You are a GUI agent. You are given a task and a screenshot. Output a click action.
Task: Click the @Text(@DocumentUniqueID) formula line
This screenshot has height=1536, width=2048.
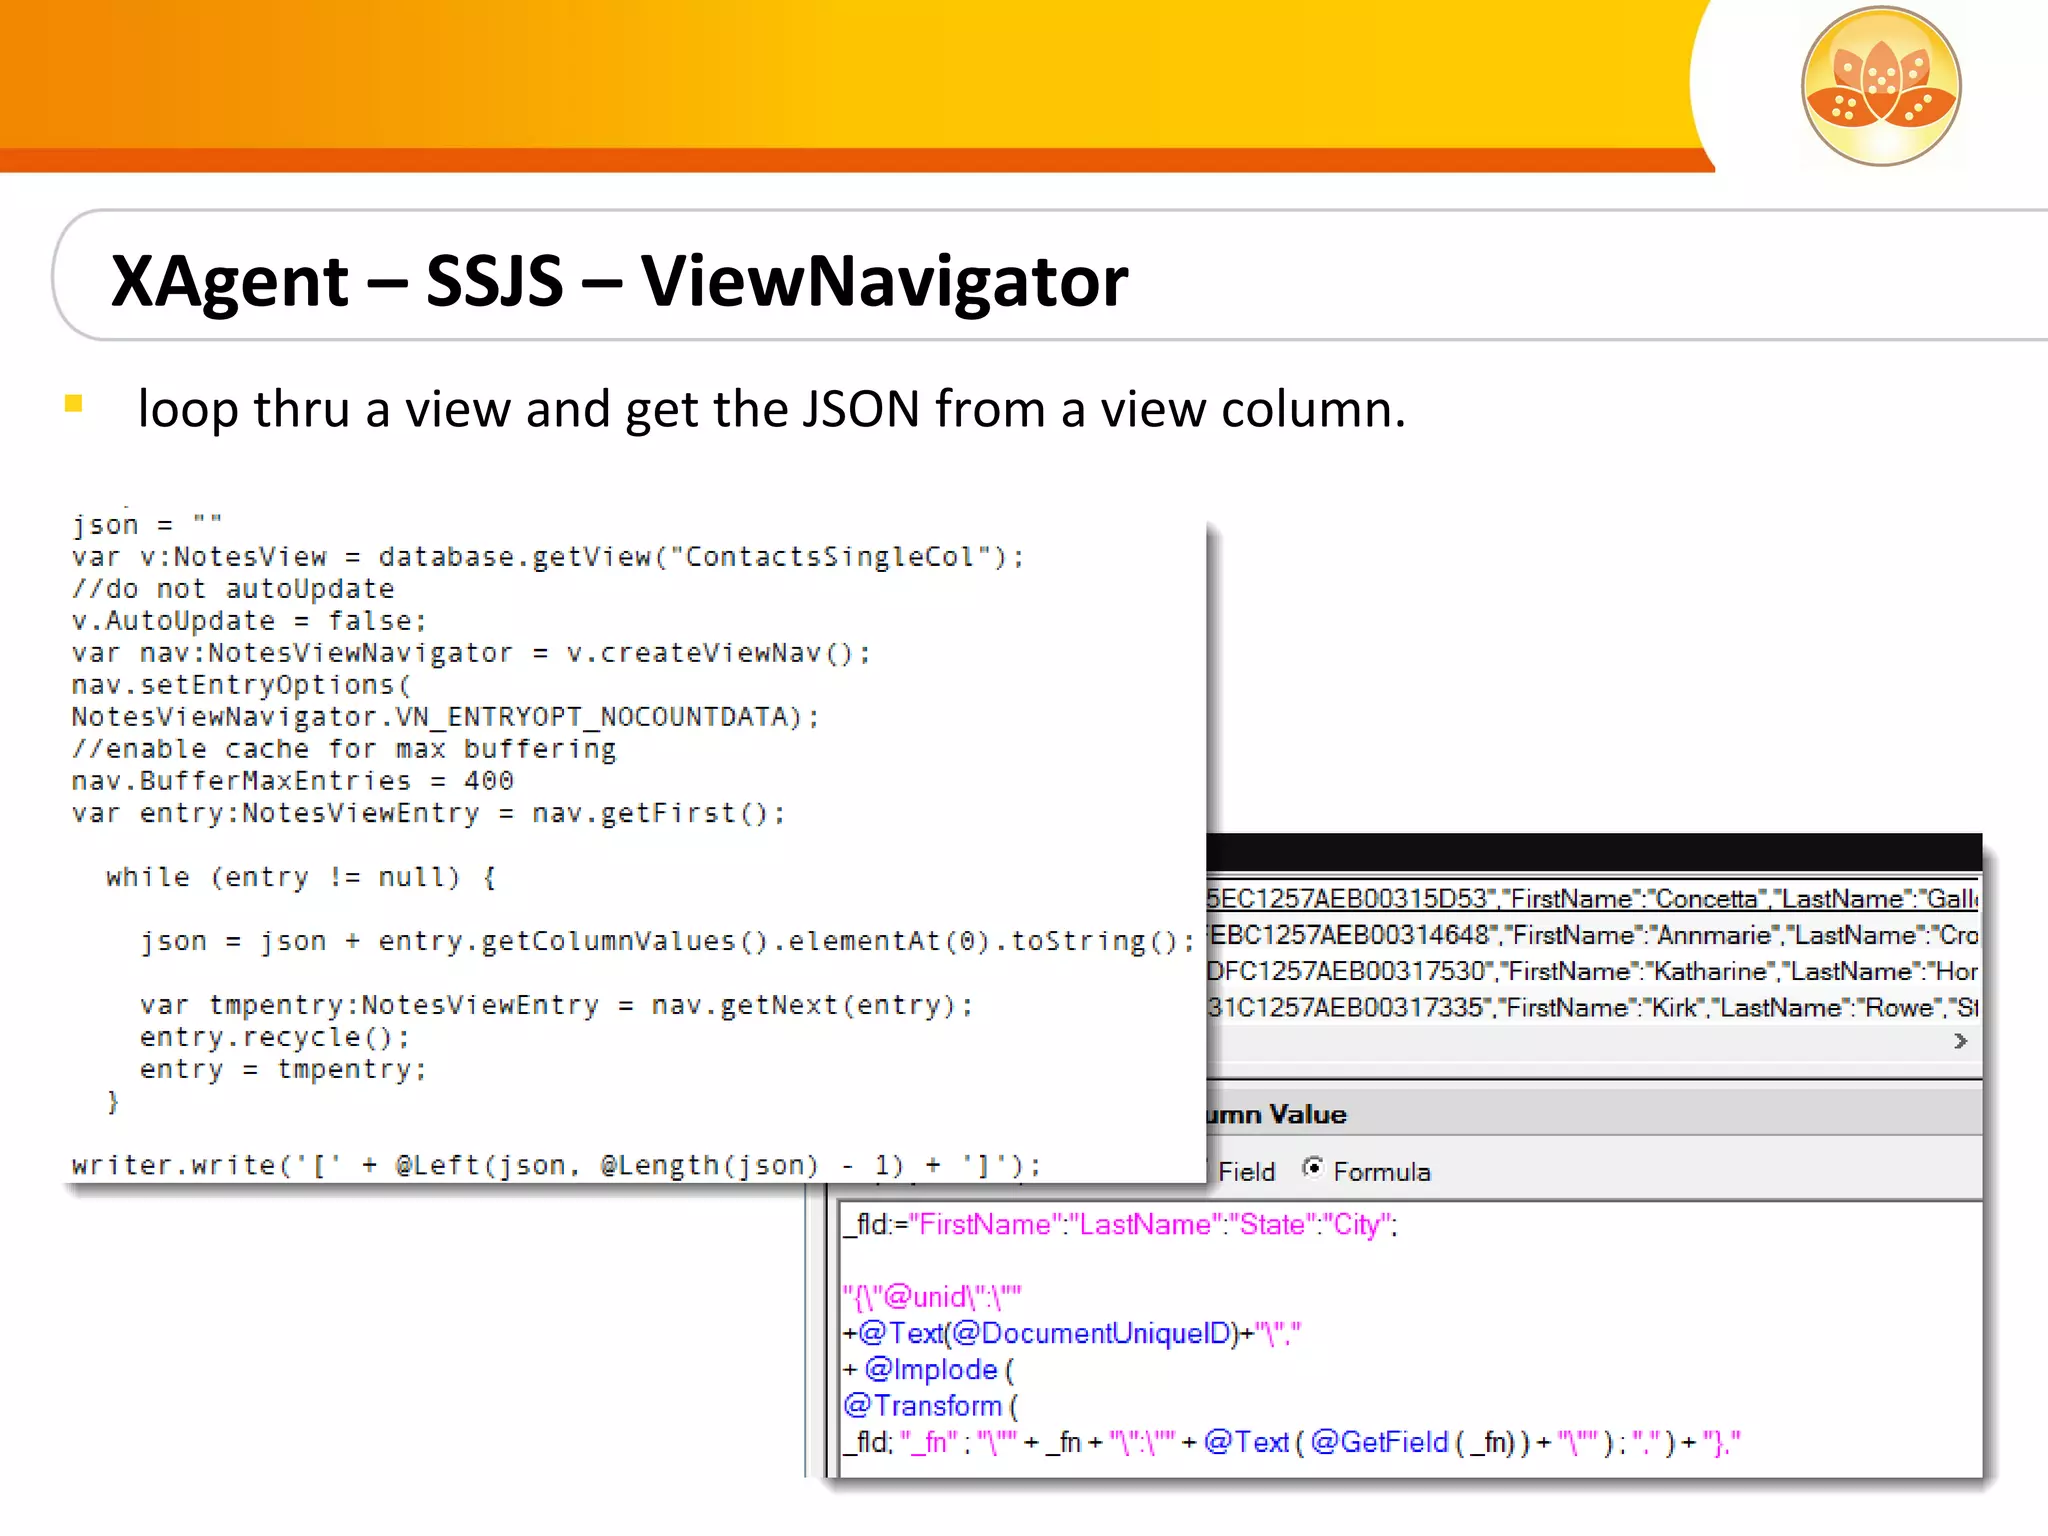pos(1072,1333)
